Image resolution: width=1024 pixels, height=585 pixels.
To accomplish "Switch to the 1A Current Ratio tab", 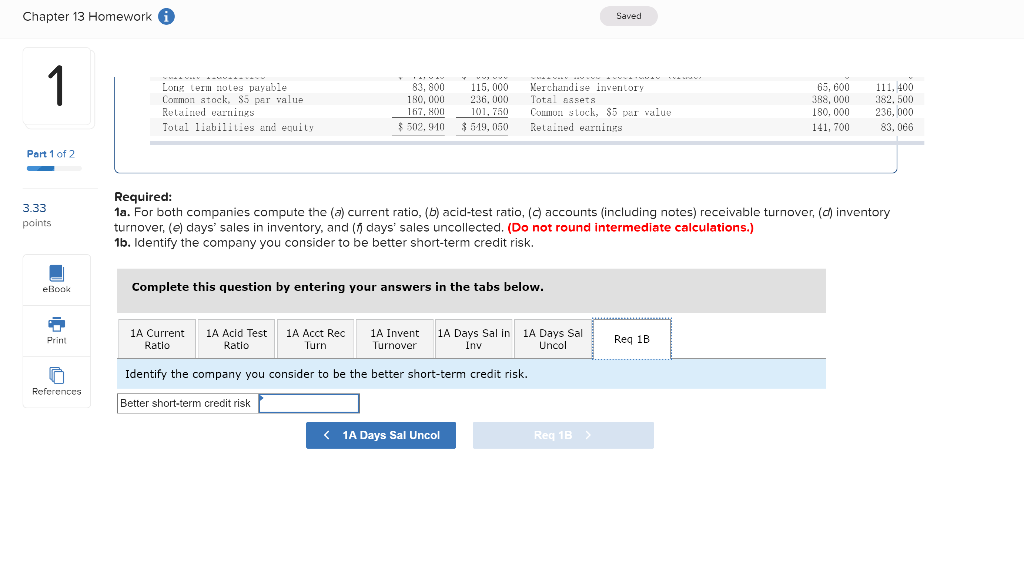I will [157, 339].
